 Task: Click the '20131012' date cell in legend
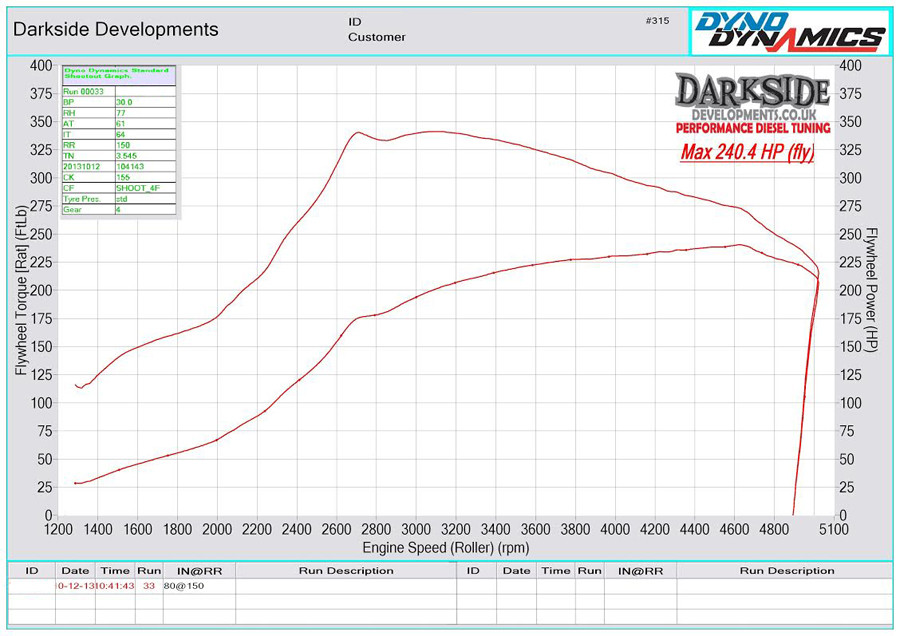88,166
